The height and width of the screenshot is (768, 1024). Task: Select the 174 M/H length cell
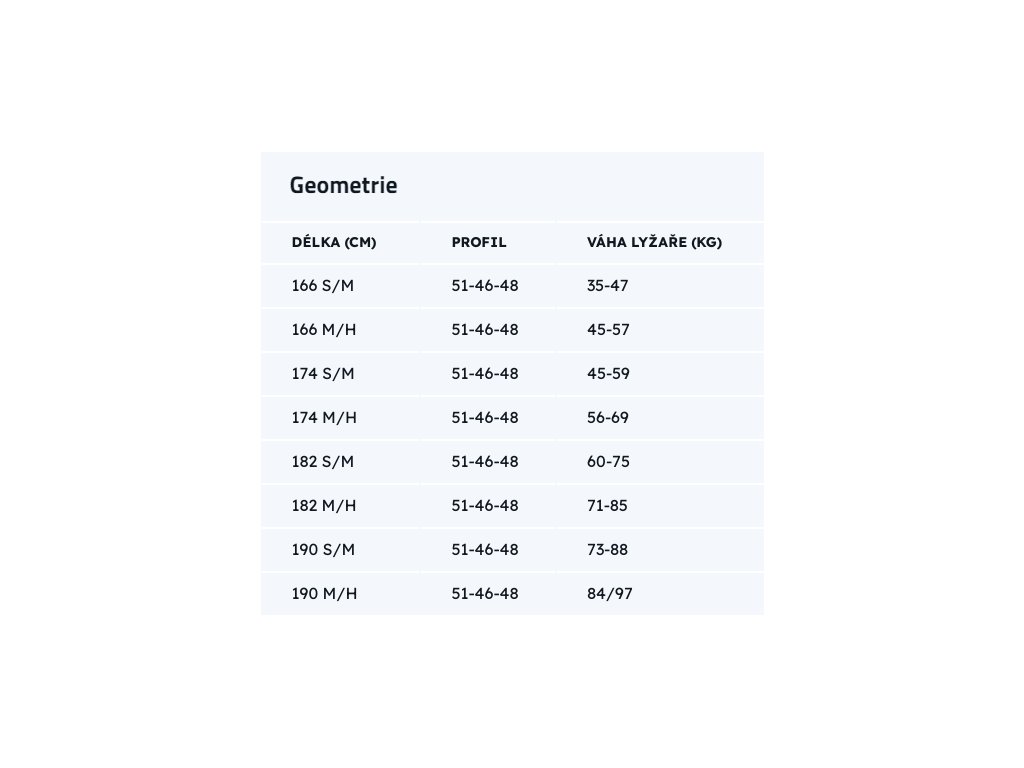tap(324, 418)
